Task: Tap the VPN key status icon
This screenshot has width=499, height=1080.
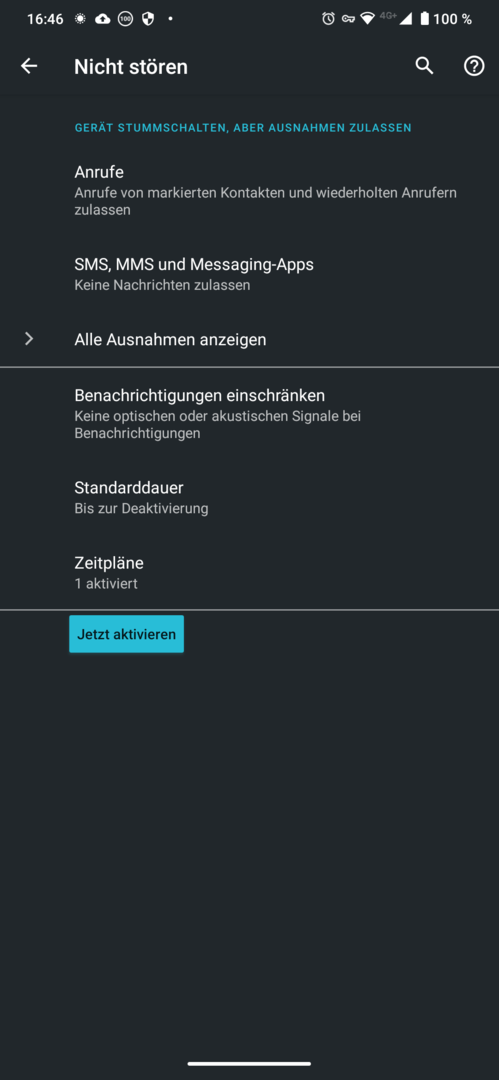Action: pyautogui.click(x=348, y=19)
